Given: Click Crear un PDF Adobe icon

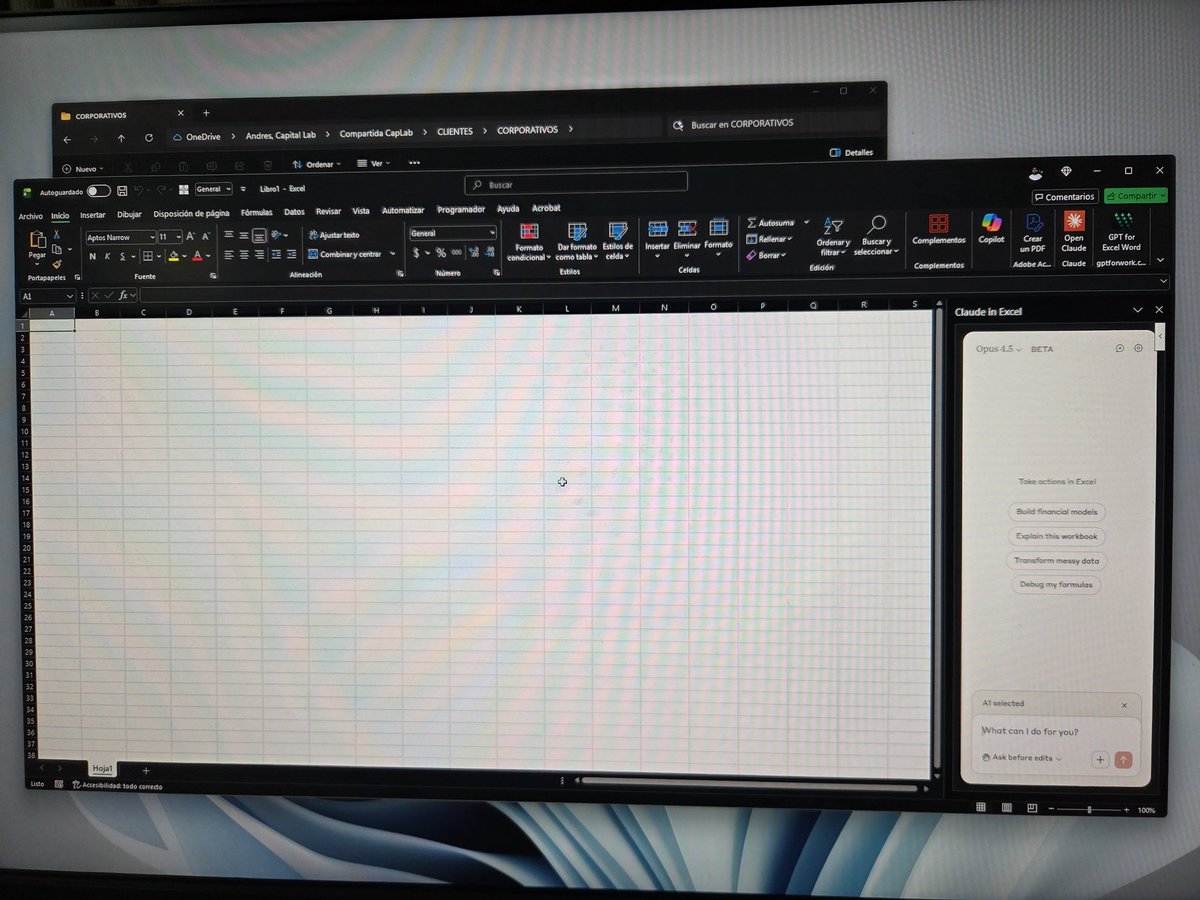Looking at the screenshot, I should click(x=1034, y=222).
